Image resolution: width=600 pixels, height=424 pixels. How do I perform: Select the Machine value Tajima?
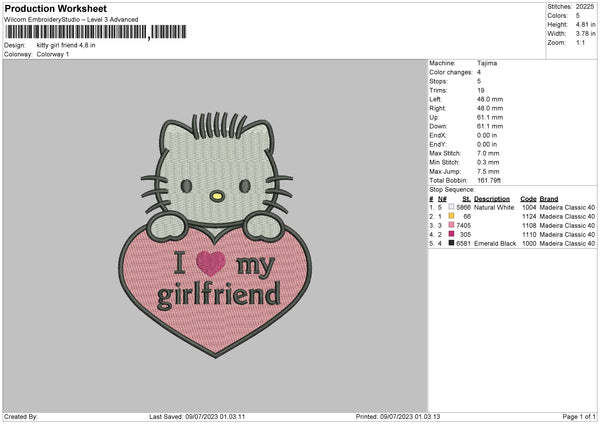[487, 63]
